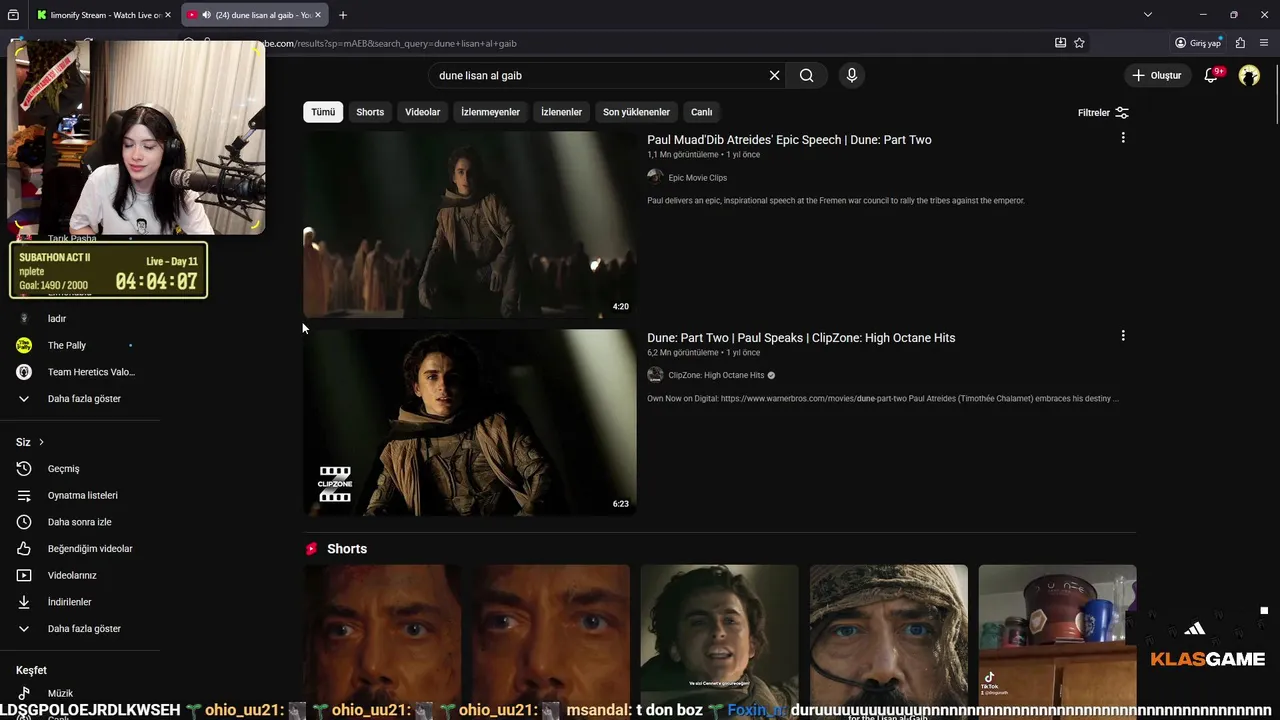Click the Giriş yap sign-in button
Screen dimensions: 1280x720
1198,43
